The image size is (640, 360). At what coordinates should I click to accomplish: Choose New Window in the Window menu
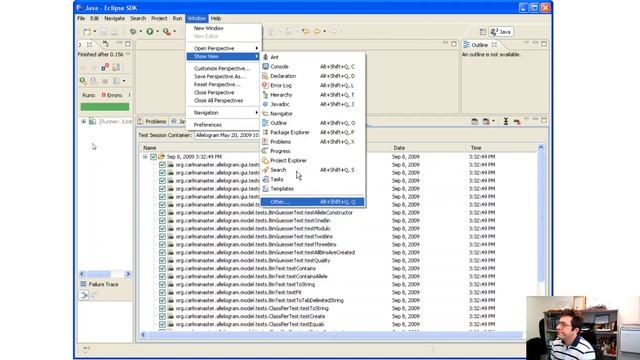point(223,28)
